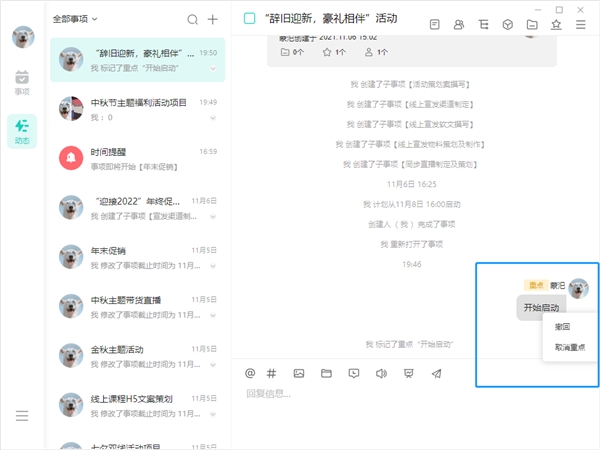
Task: Expand chevron on 迎接2022 年终促 row
Action: click(213, 217)
